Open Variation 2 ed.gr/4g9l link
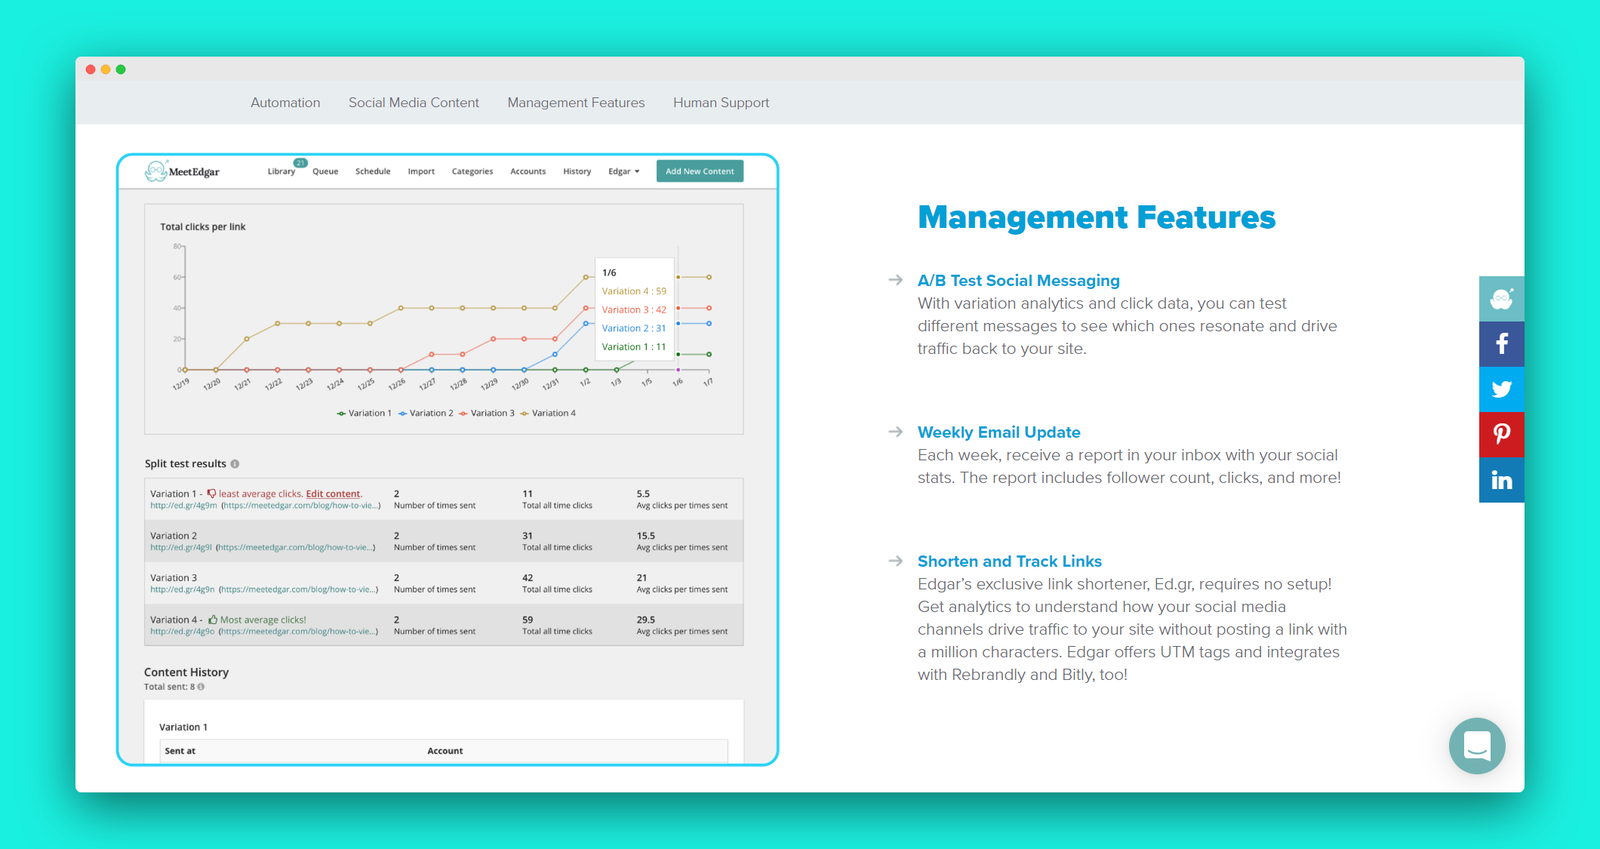Screen dimensions: 1600x849 click(x=181, y=548)
